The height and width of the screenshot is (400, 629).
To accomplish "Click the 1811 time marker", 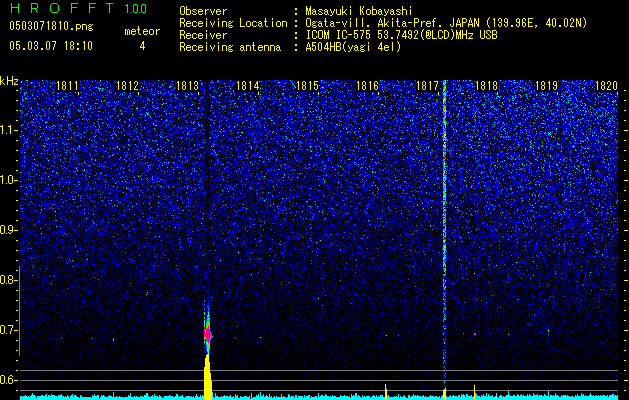I will (67, 86).
